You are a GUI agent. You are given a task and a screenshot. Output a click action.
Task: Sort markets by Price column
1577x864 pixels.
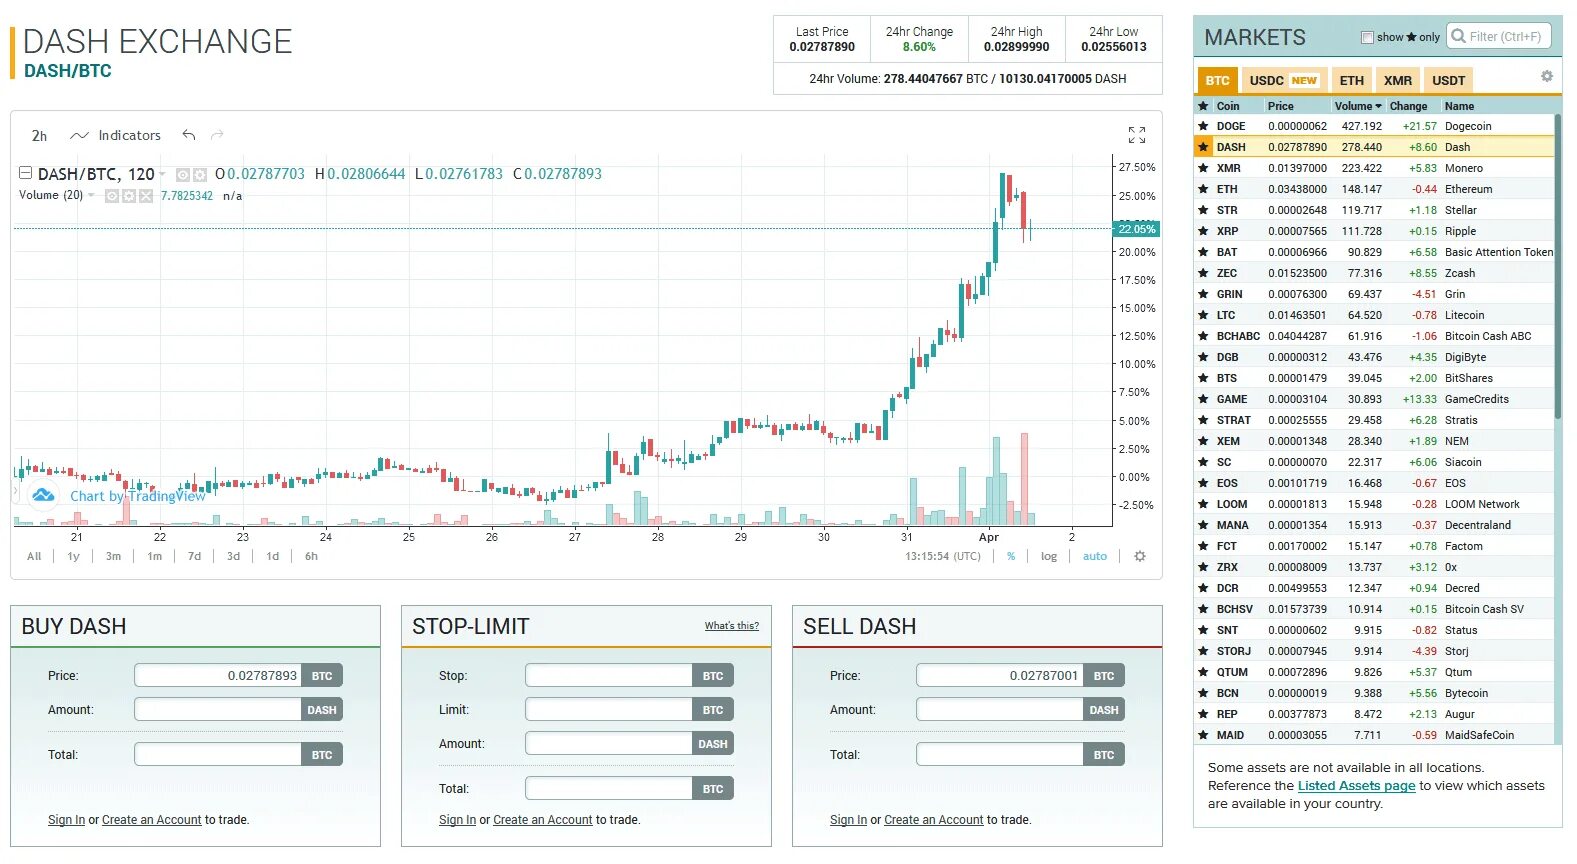point(1280,106)
